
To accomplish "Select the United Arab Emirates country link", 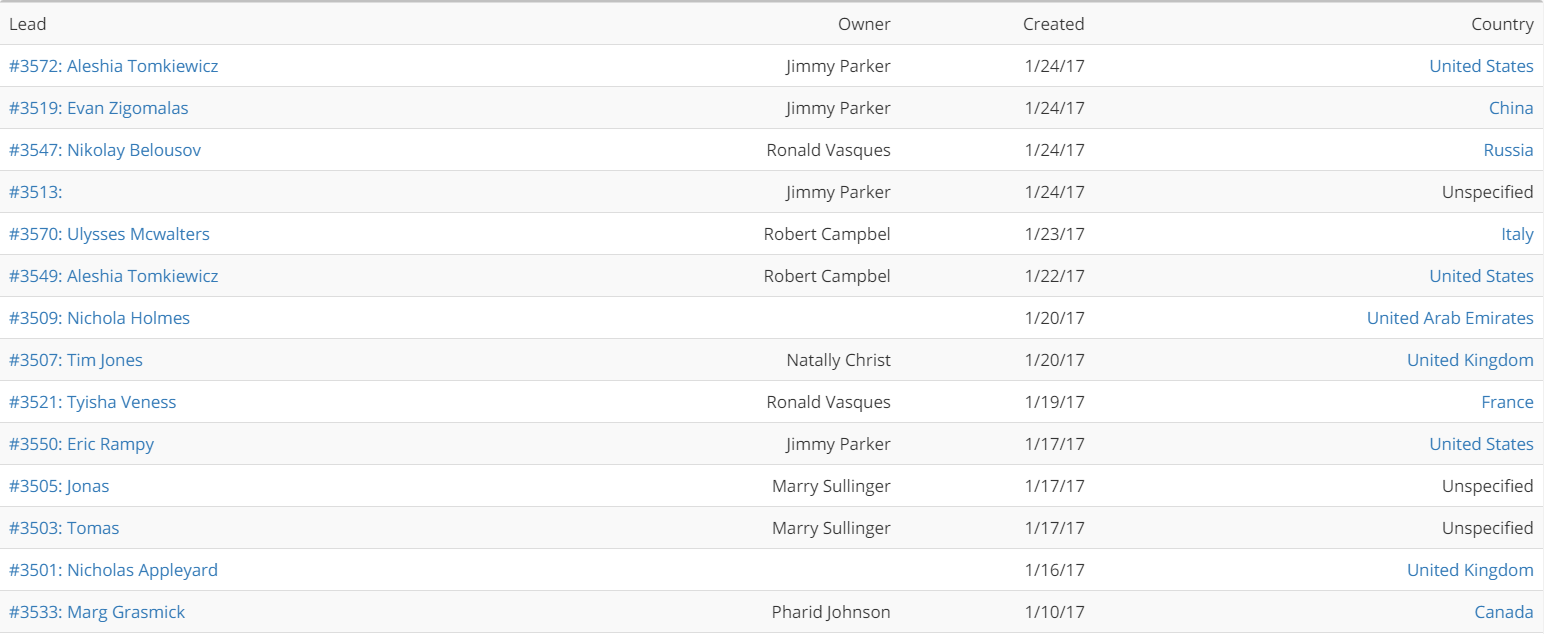I will click(x=1450, y=318).
